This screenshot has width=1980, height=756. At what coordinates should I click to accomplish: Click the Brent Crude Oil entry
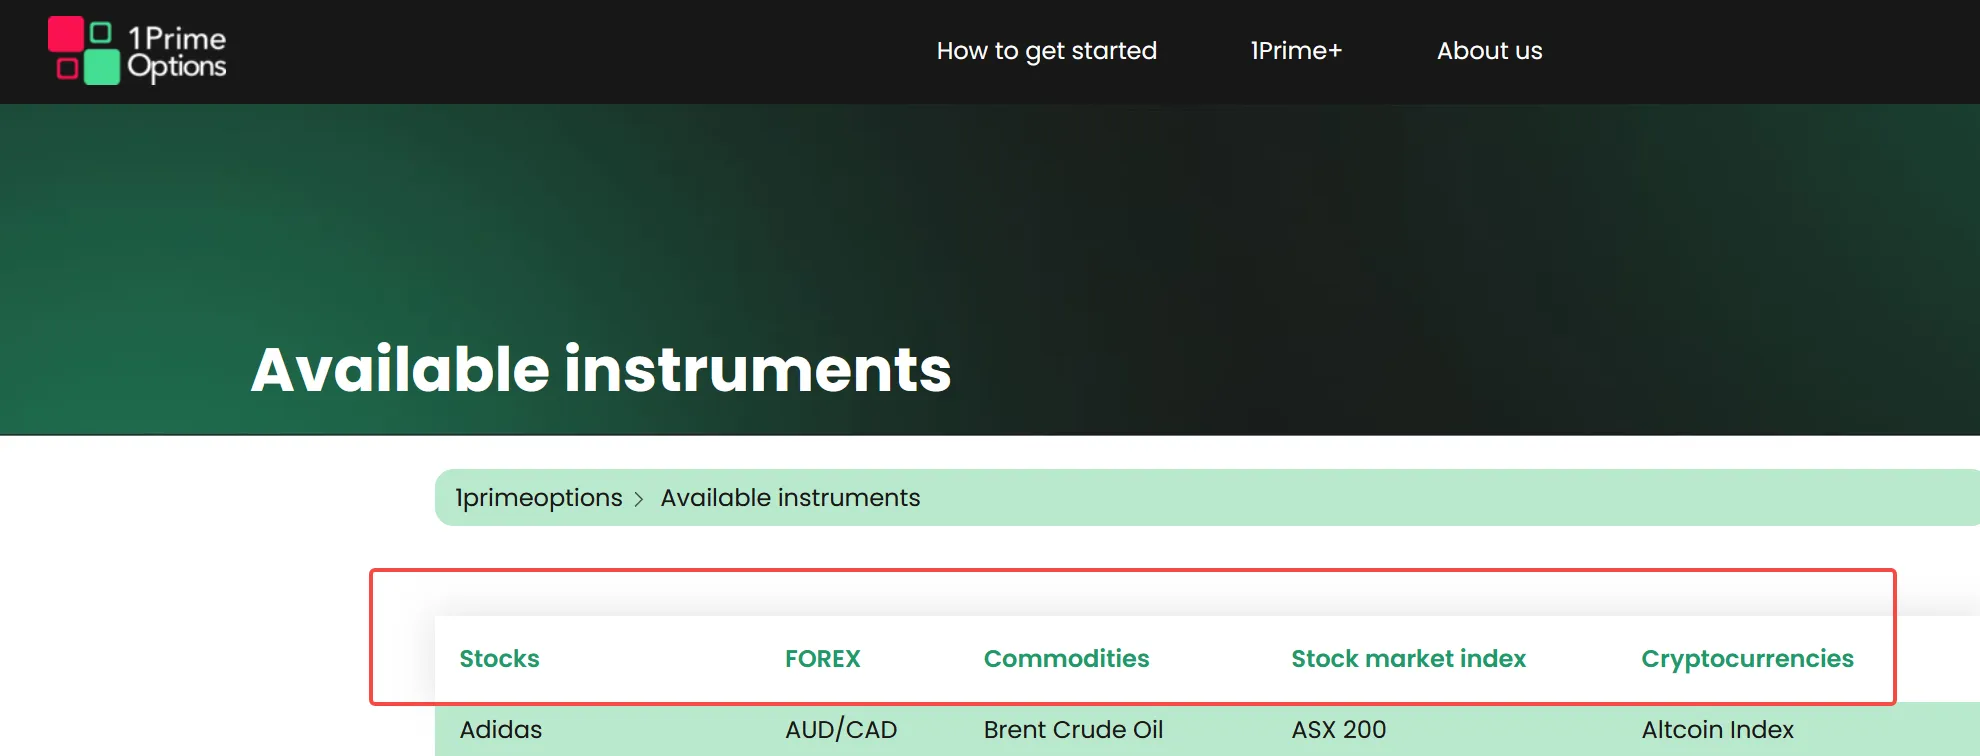(1073, 730)
